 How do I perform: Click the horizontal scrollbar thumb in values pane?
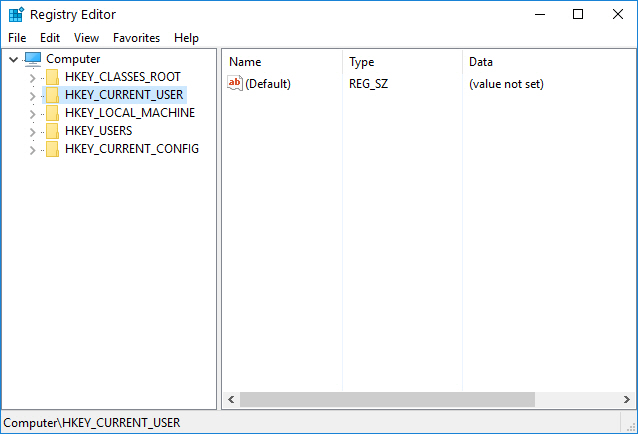pos(387,399)
